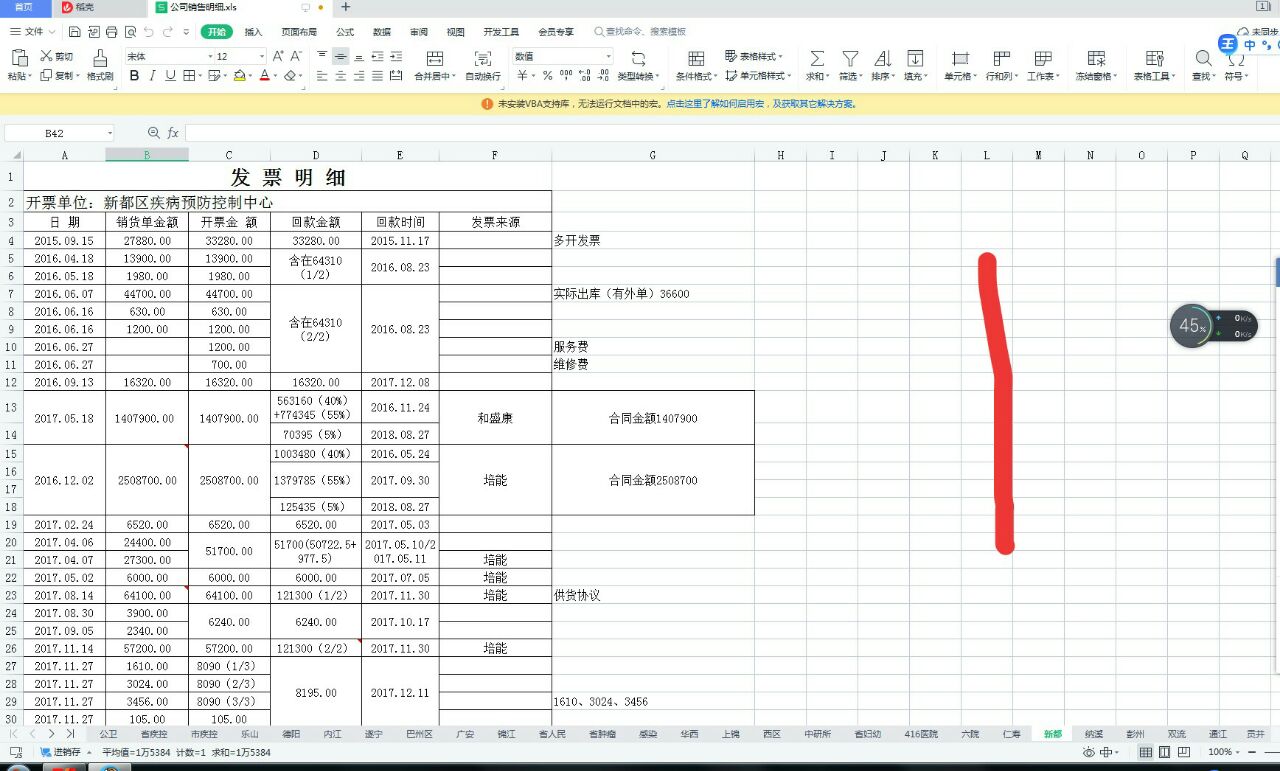Click the Filter (筛选) funnel icon

click(x=849, y=59)
